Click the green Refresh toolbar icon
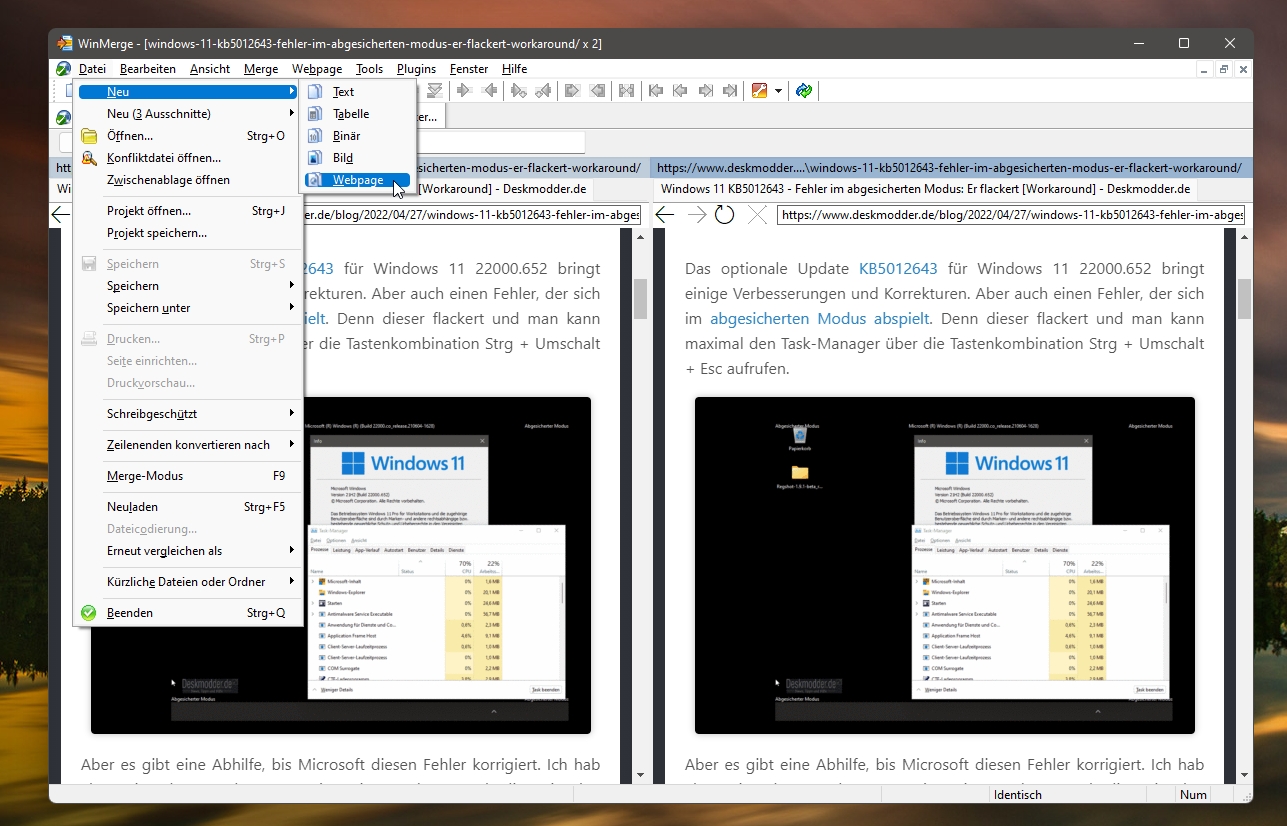 (x=804, y=91)
